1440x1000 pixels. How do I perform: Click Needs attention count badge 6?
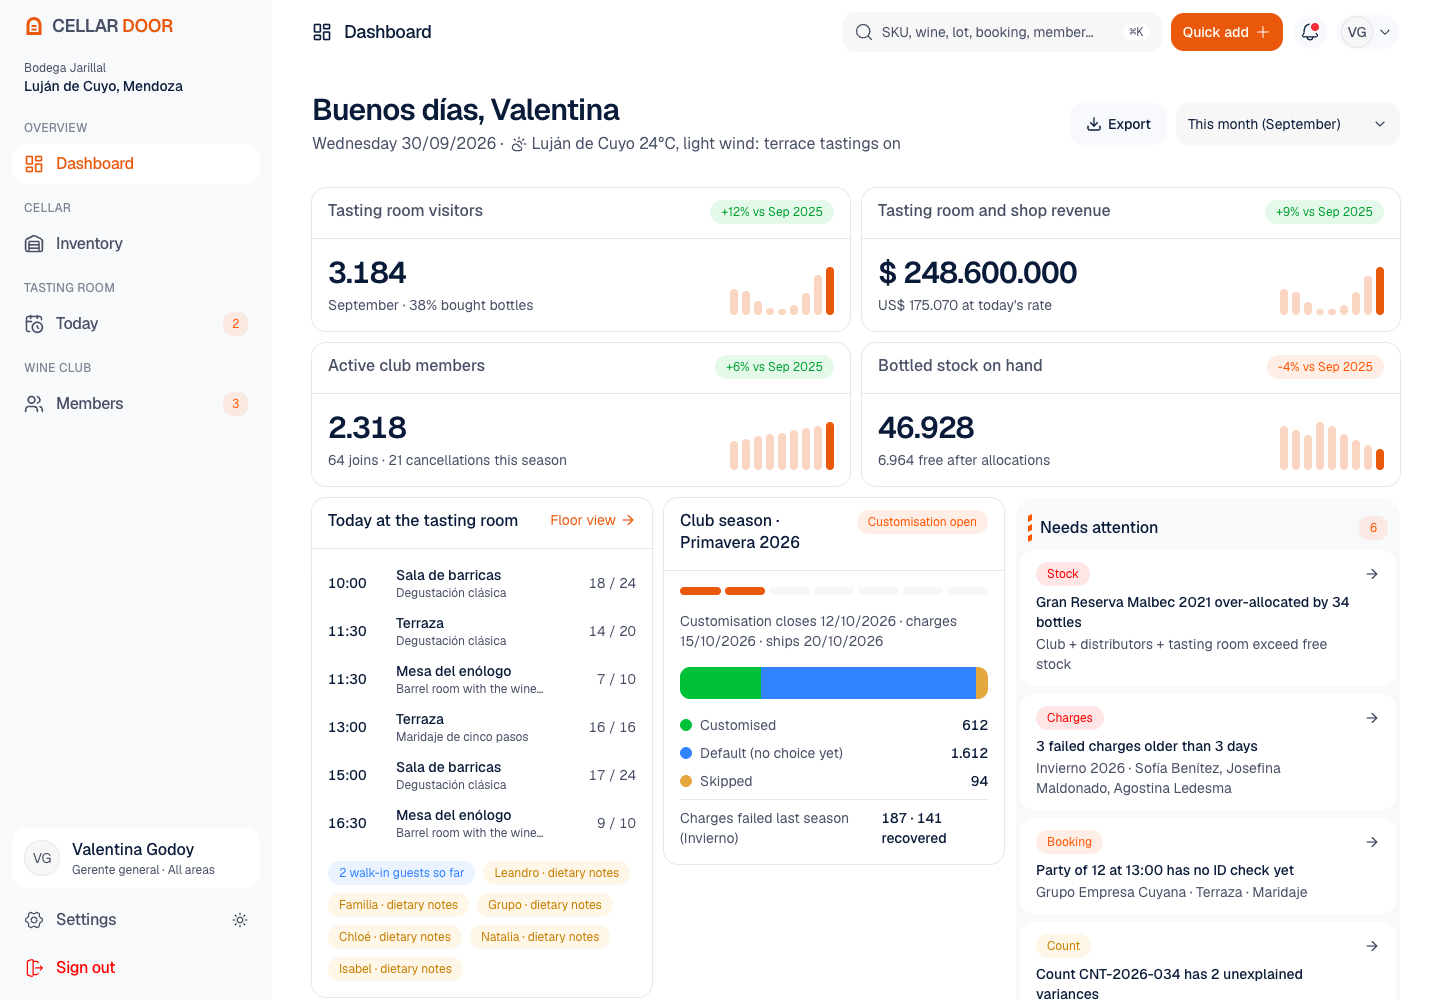pos(1373,528)
